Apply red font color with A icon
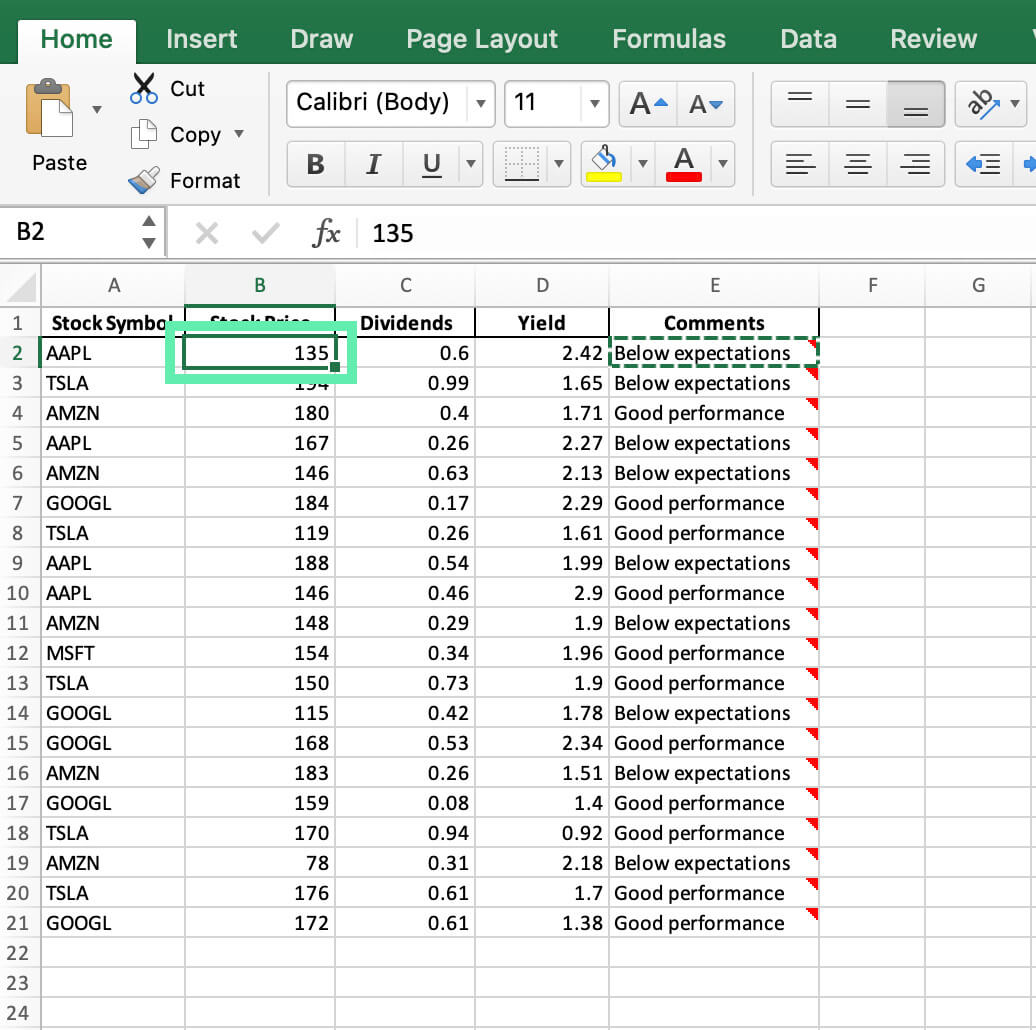The image size is (1036, 1030). click(x=683, y=164)
